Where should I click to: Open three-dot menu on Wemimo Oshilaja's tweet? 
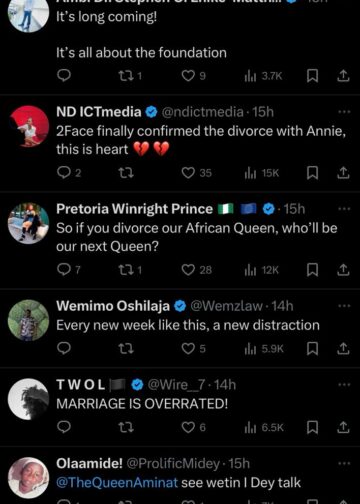point(344,306)
